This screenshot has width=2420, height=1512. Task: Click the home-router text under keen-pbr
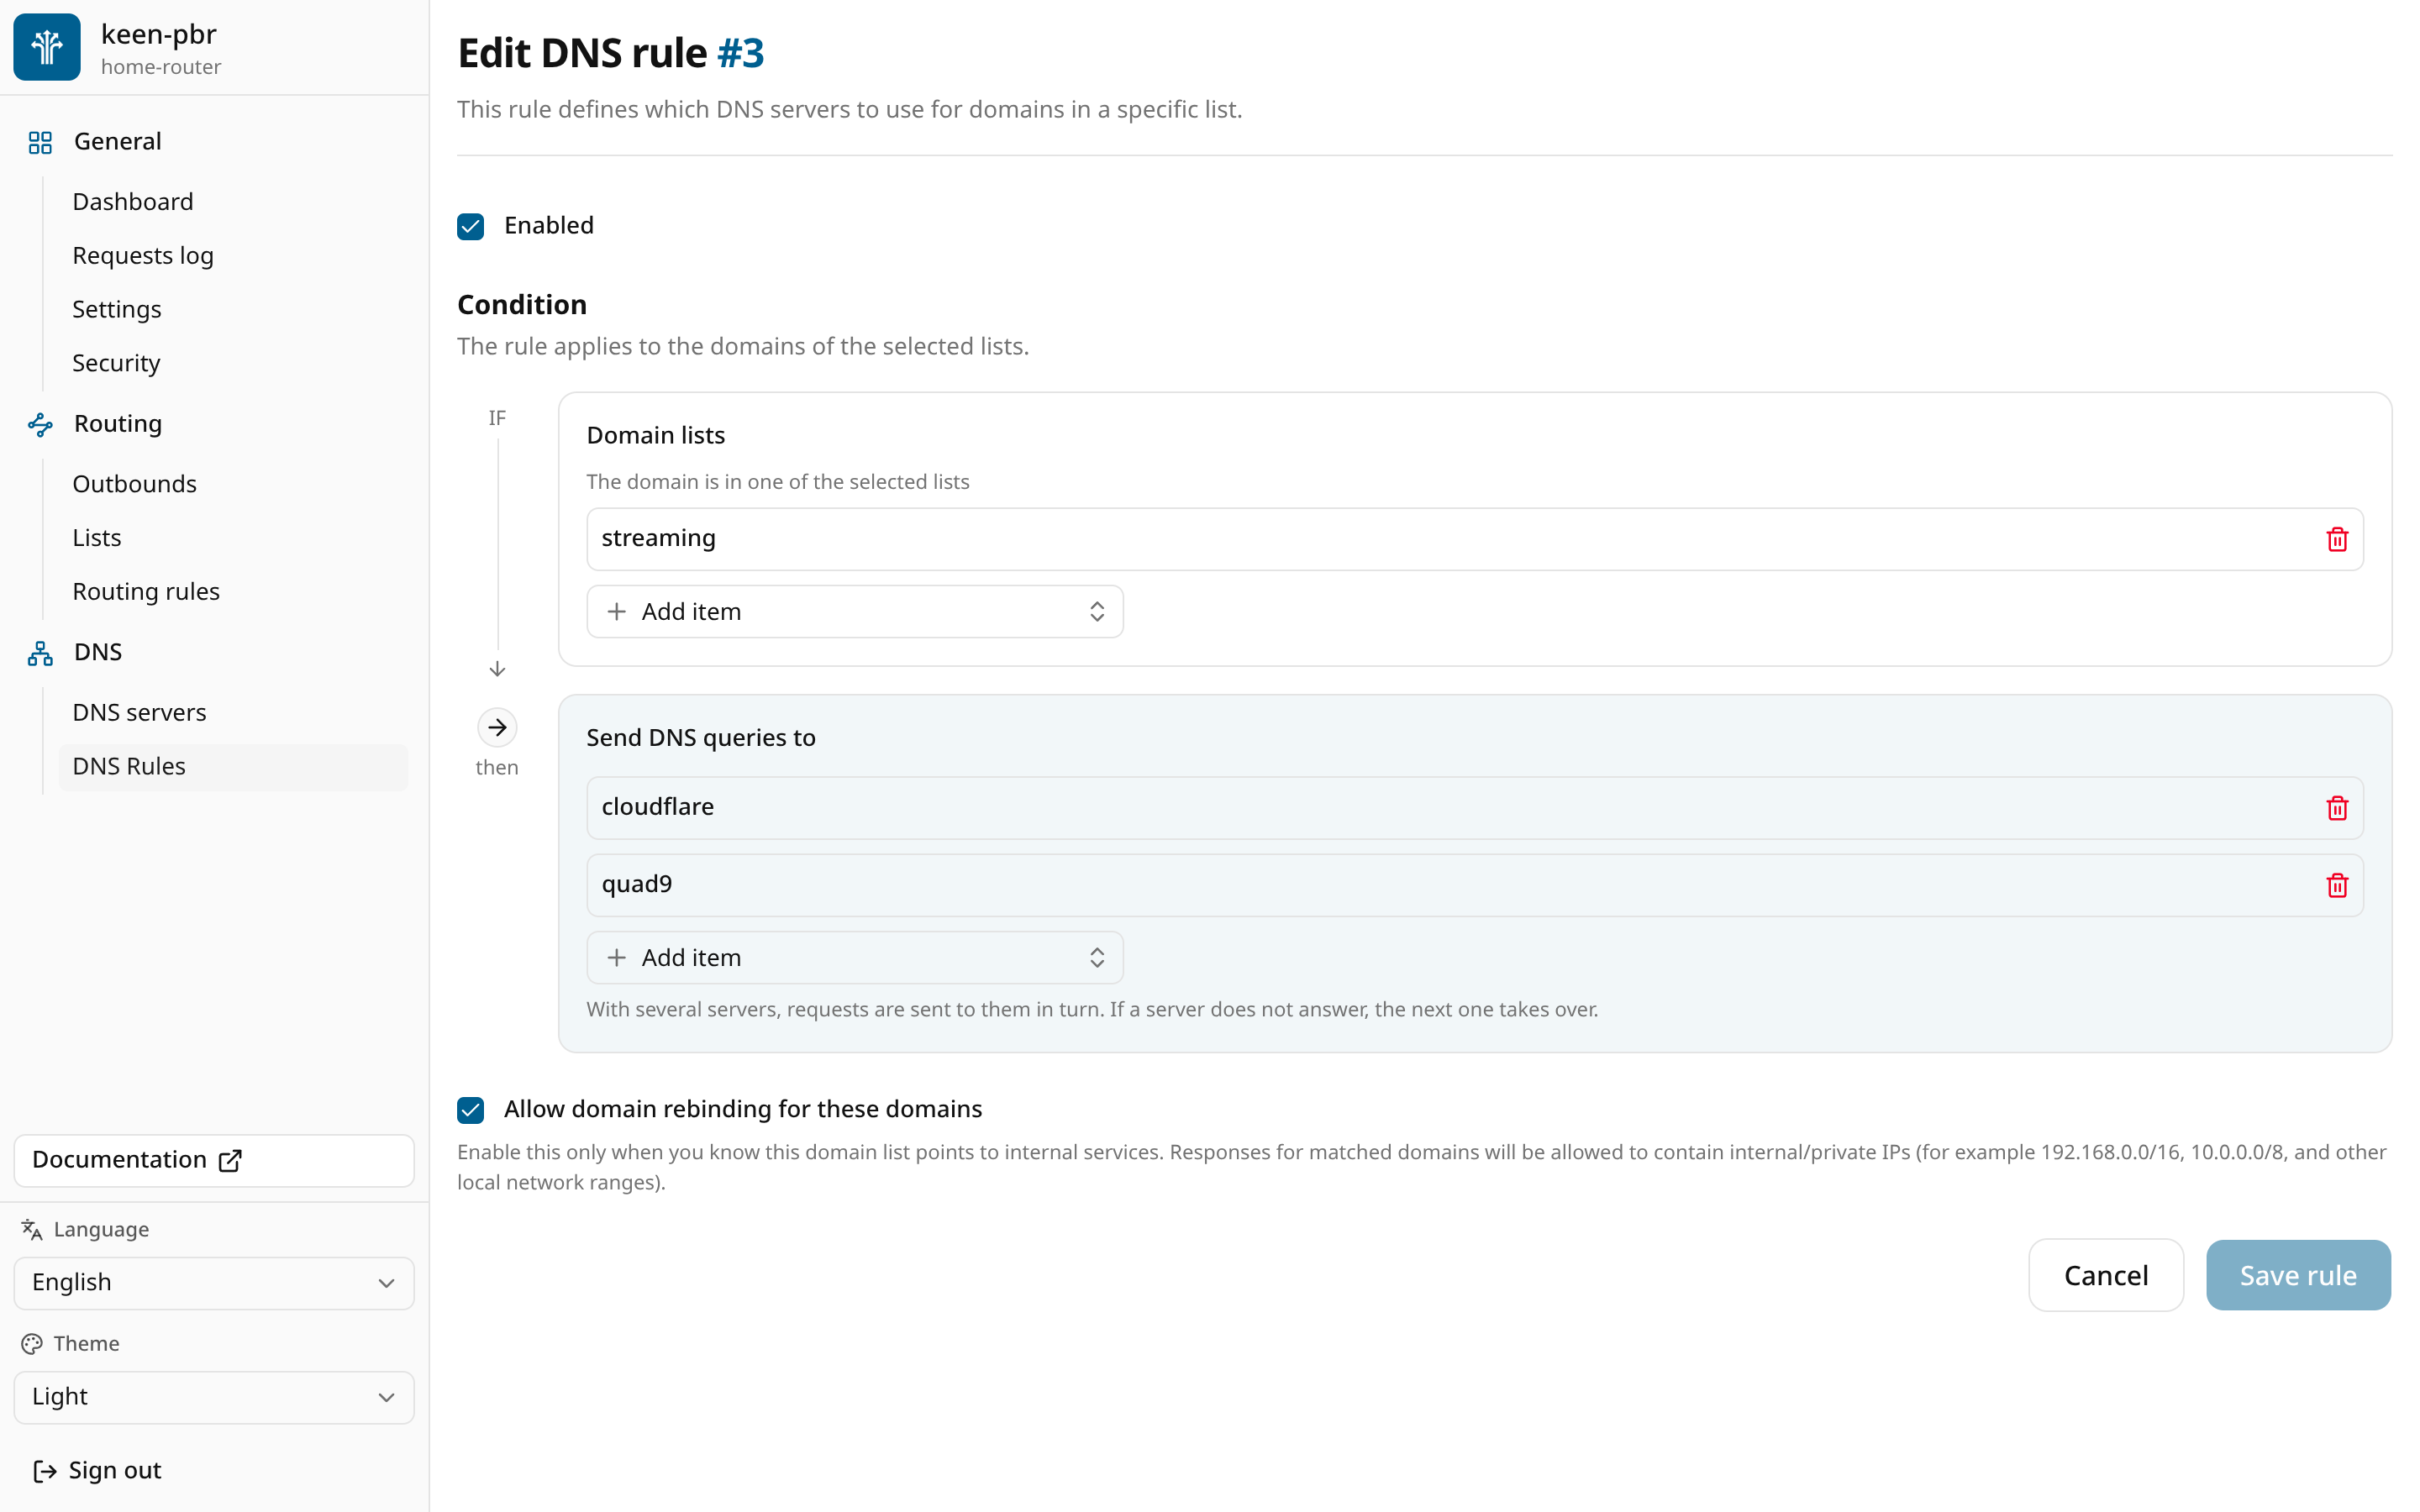click(161, 67)
